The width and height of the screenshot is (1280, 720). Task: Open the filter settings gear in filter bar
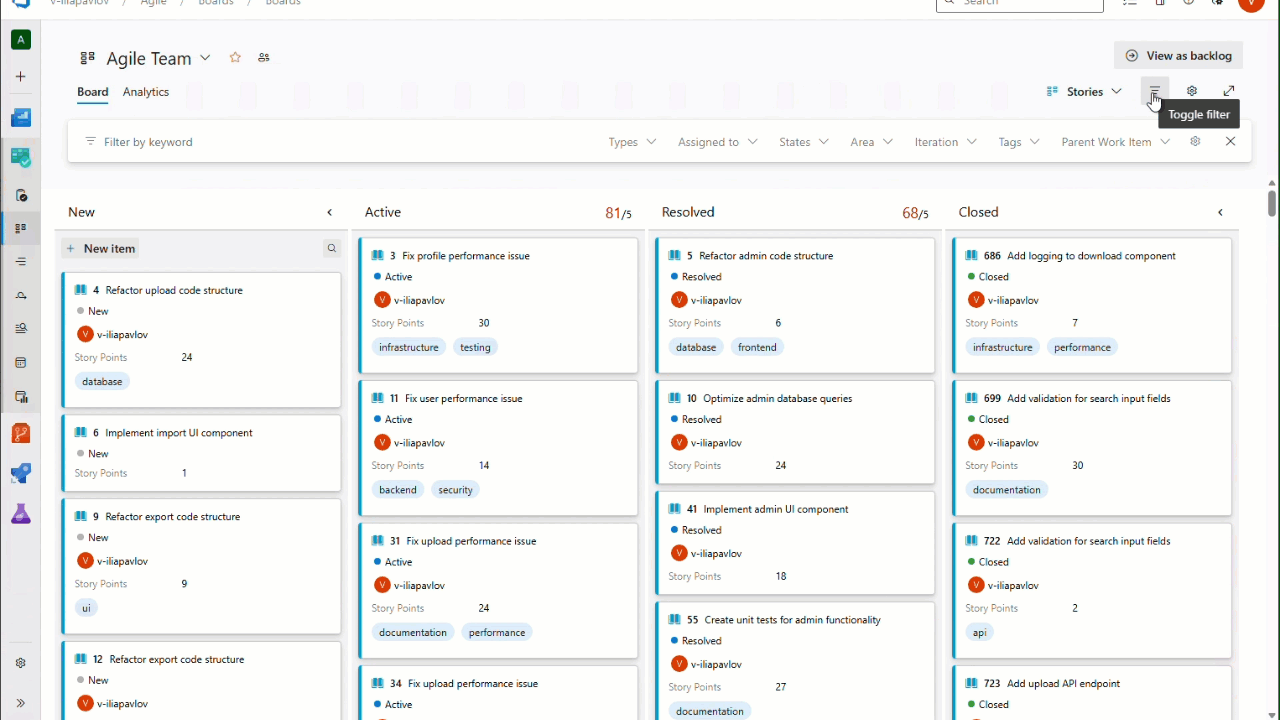pos(1195,141)
